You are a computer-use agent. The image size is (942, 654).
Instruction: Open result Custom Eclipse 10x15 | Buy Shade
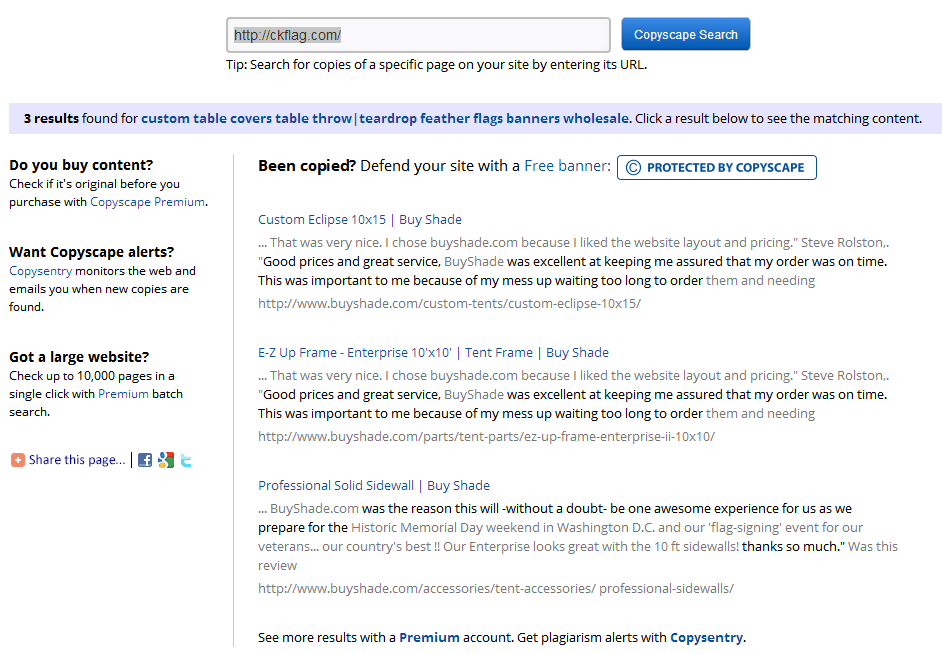[360, 219]
